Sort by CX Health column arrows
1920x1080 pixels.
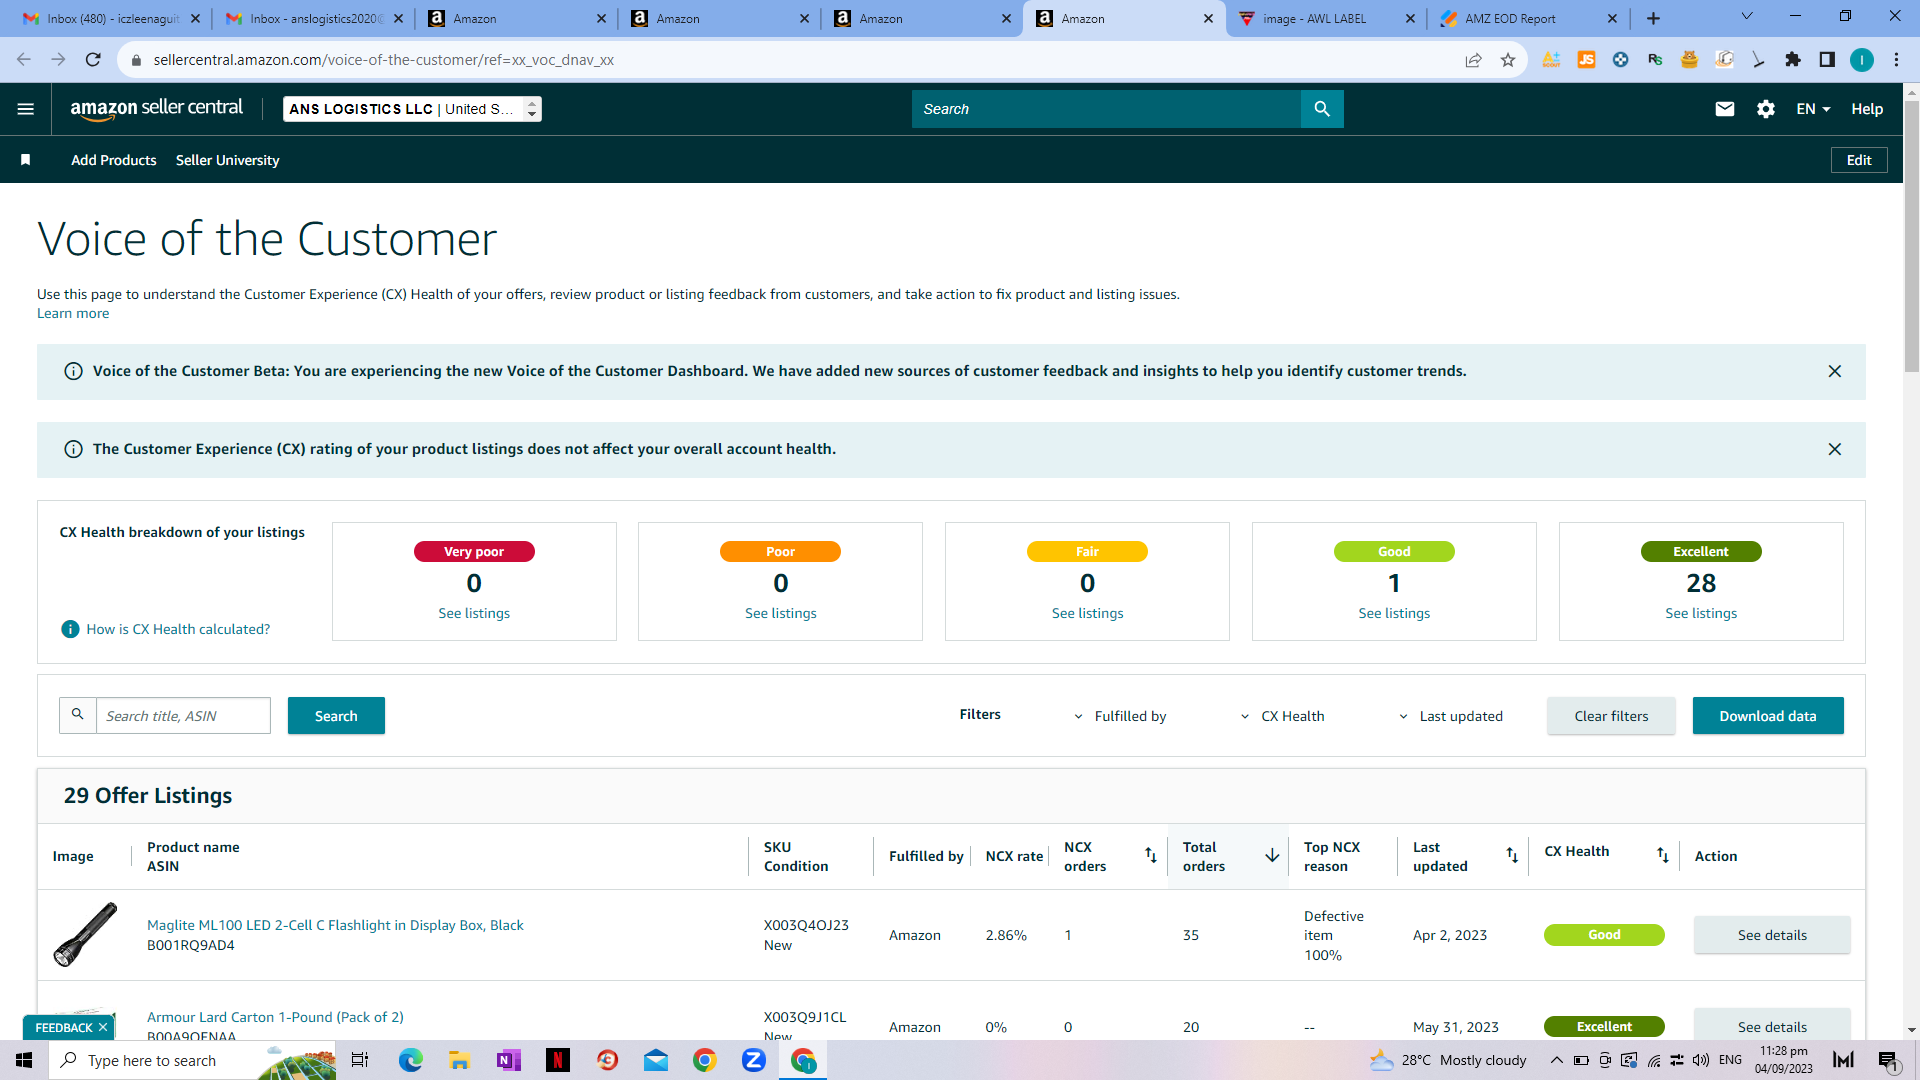click(1663, 855)
